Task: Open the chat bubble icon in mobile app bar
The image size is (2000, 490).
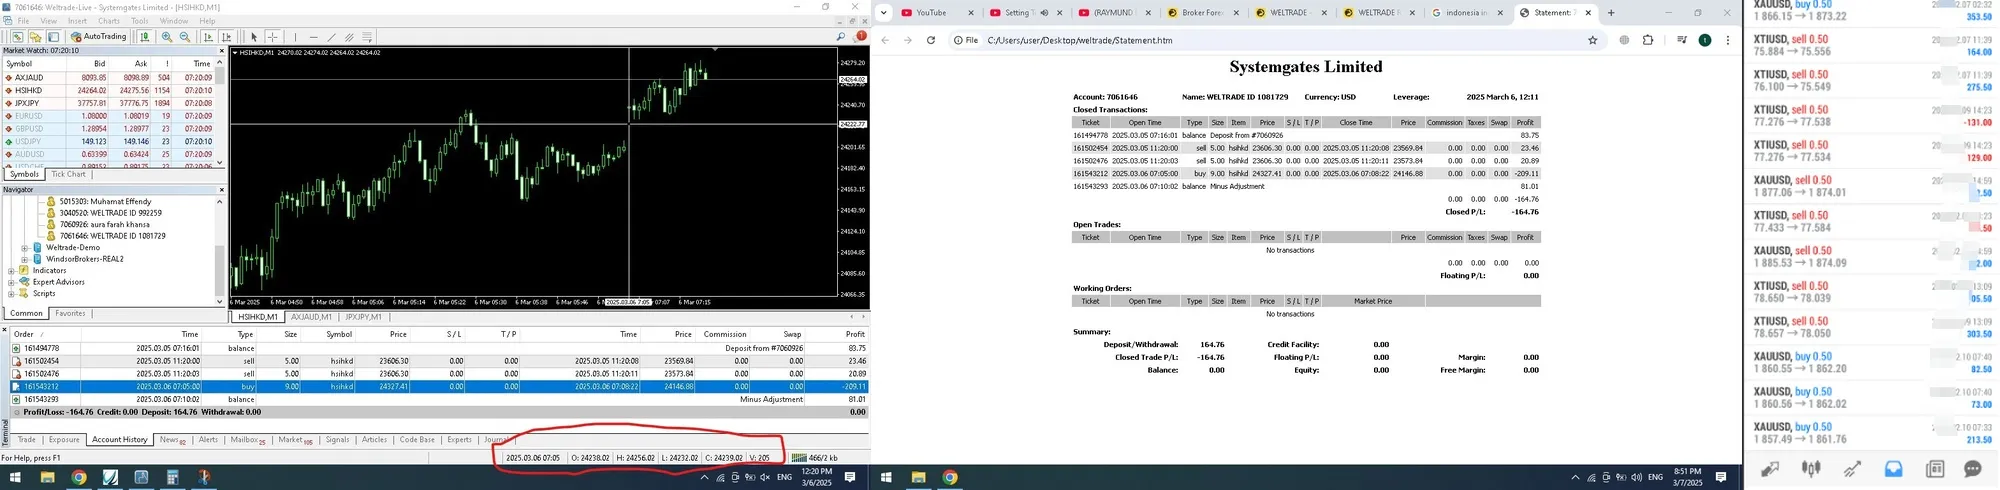Action: [1973, 468]
